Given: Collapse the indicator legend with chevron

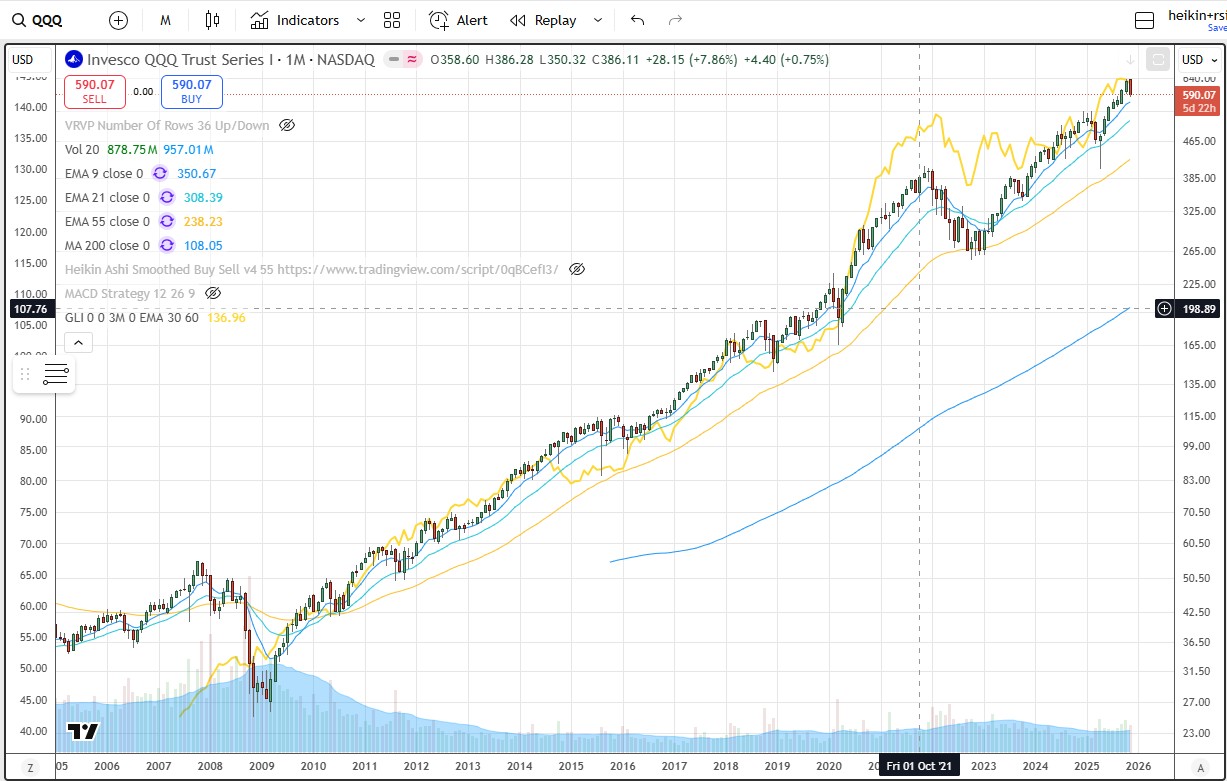Looking at the screenshot, I should pyautogui.click(x=78, y=342).
